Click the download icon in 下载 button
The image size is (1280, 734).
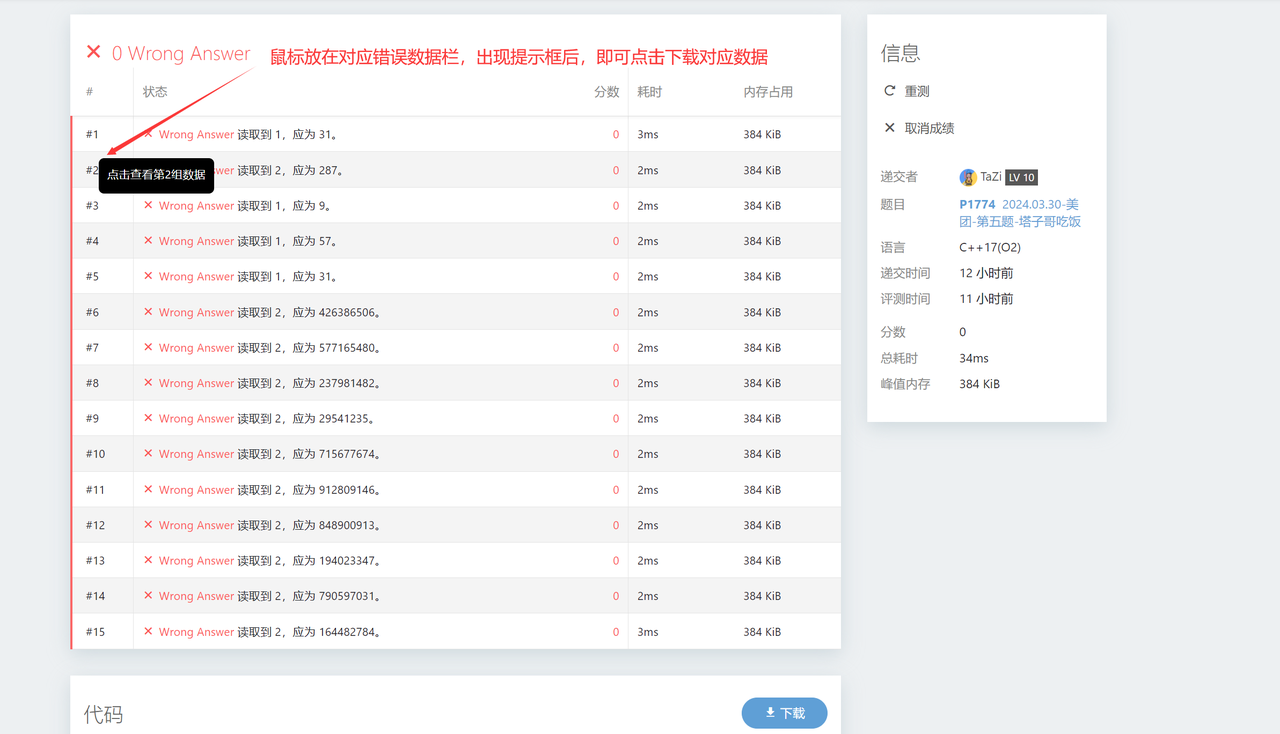pos(770,713)
